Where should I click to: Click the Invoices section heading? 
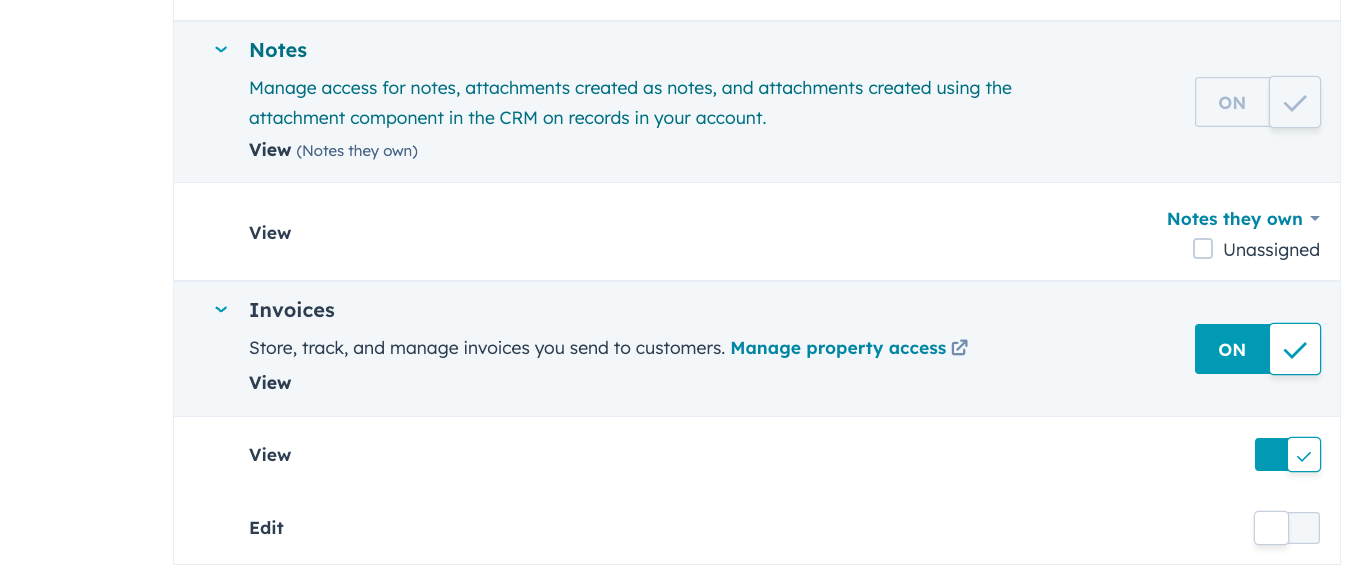292,310
